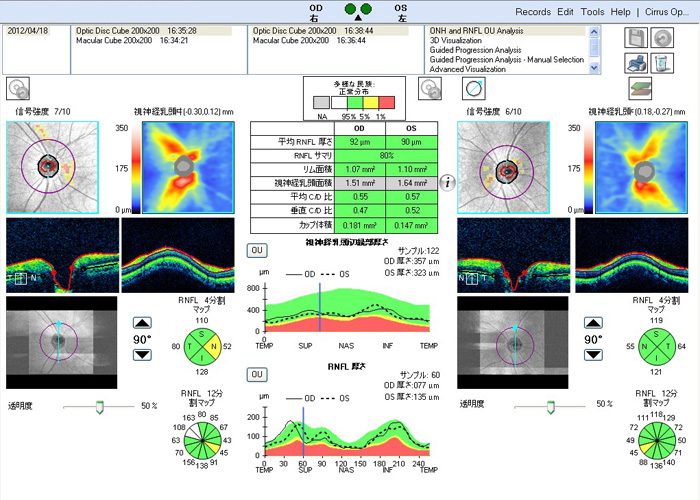
Task: Open the Records menu
Action: click(533, 12)
